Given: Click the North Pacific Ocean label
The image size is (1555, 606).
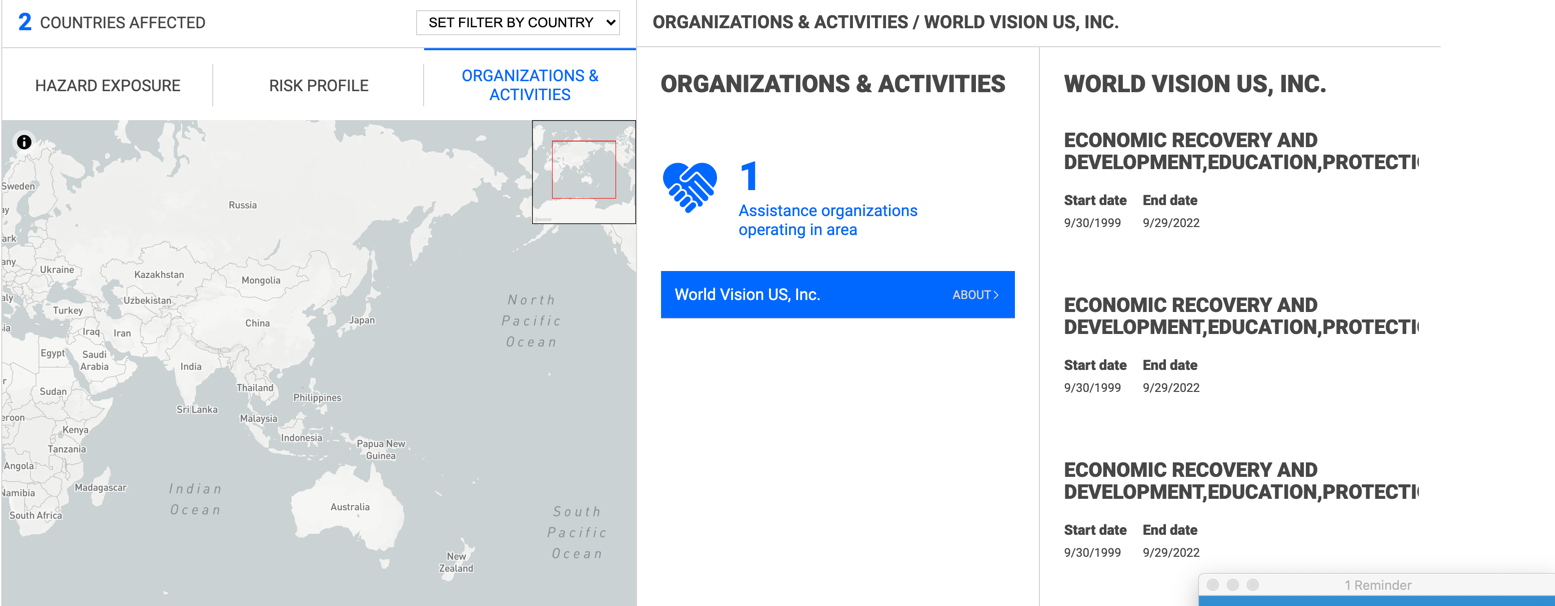Looking at the screenshot, I should [531, 321].
